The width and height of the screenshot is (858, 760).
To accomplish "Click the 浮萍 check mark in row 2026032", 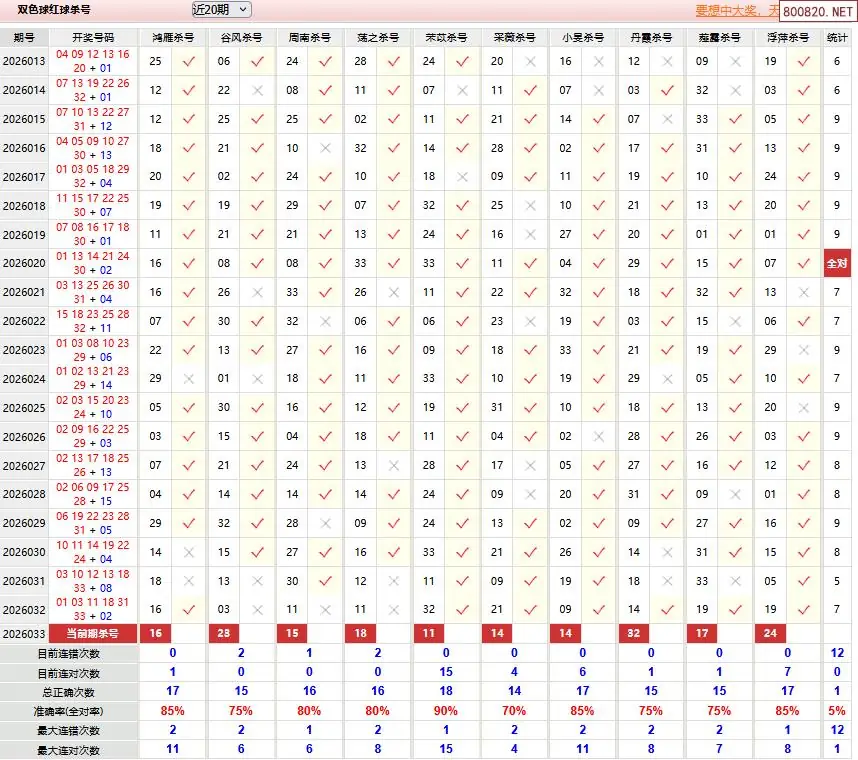I will (x=803, y=609).
